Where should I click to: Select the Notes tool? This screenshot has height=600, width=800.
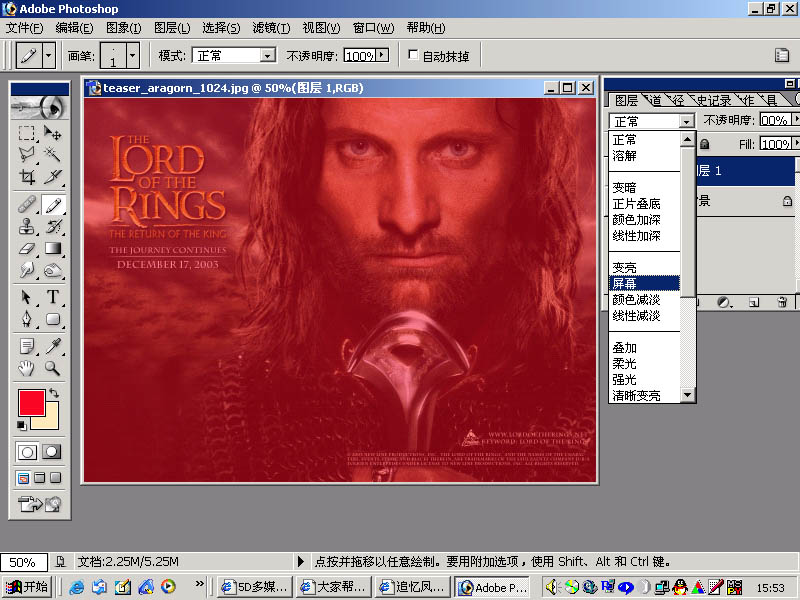point(27,346)
